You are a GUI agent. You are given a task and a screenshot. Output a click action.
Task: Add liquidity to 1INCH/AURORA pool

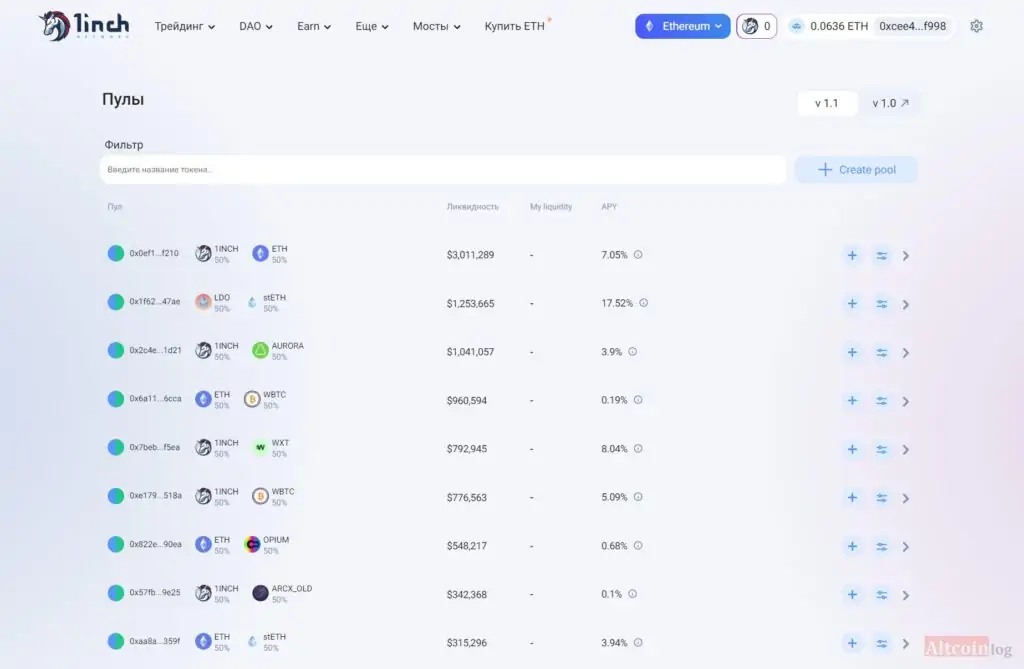point(852,353)
